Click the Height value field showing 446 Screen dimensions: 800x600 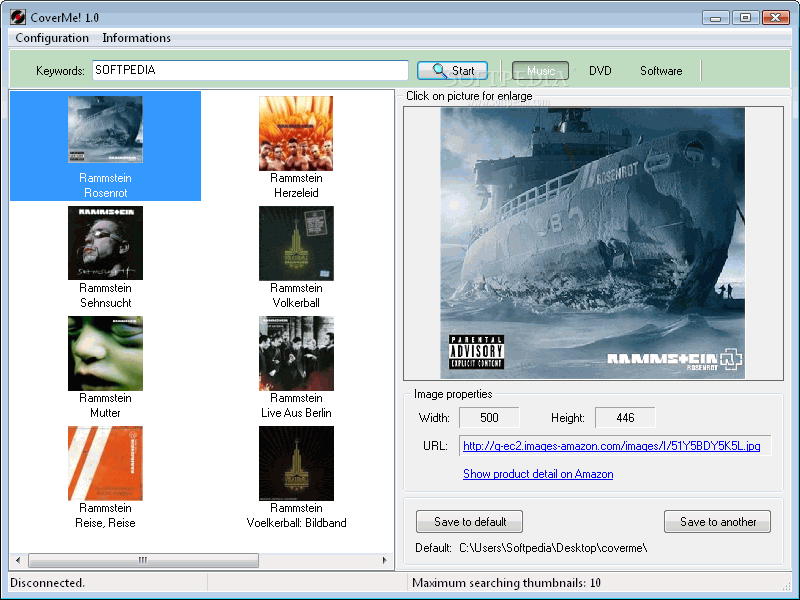coord(625,418)
